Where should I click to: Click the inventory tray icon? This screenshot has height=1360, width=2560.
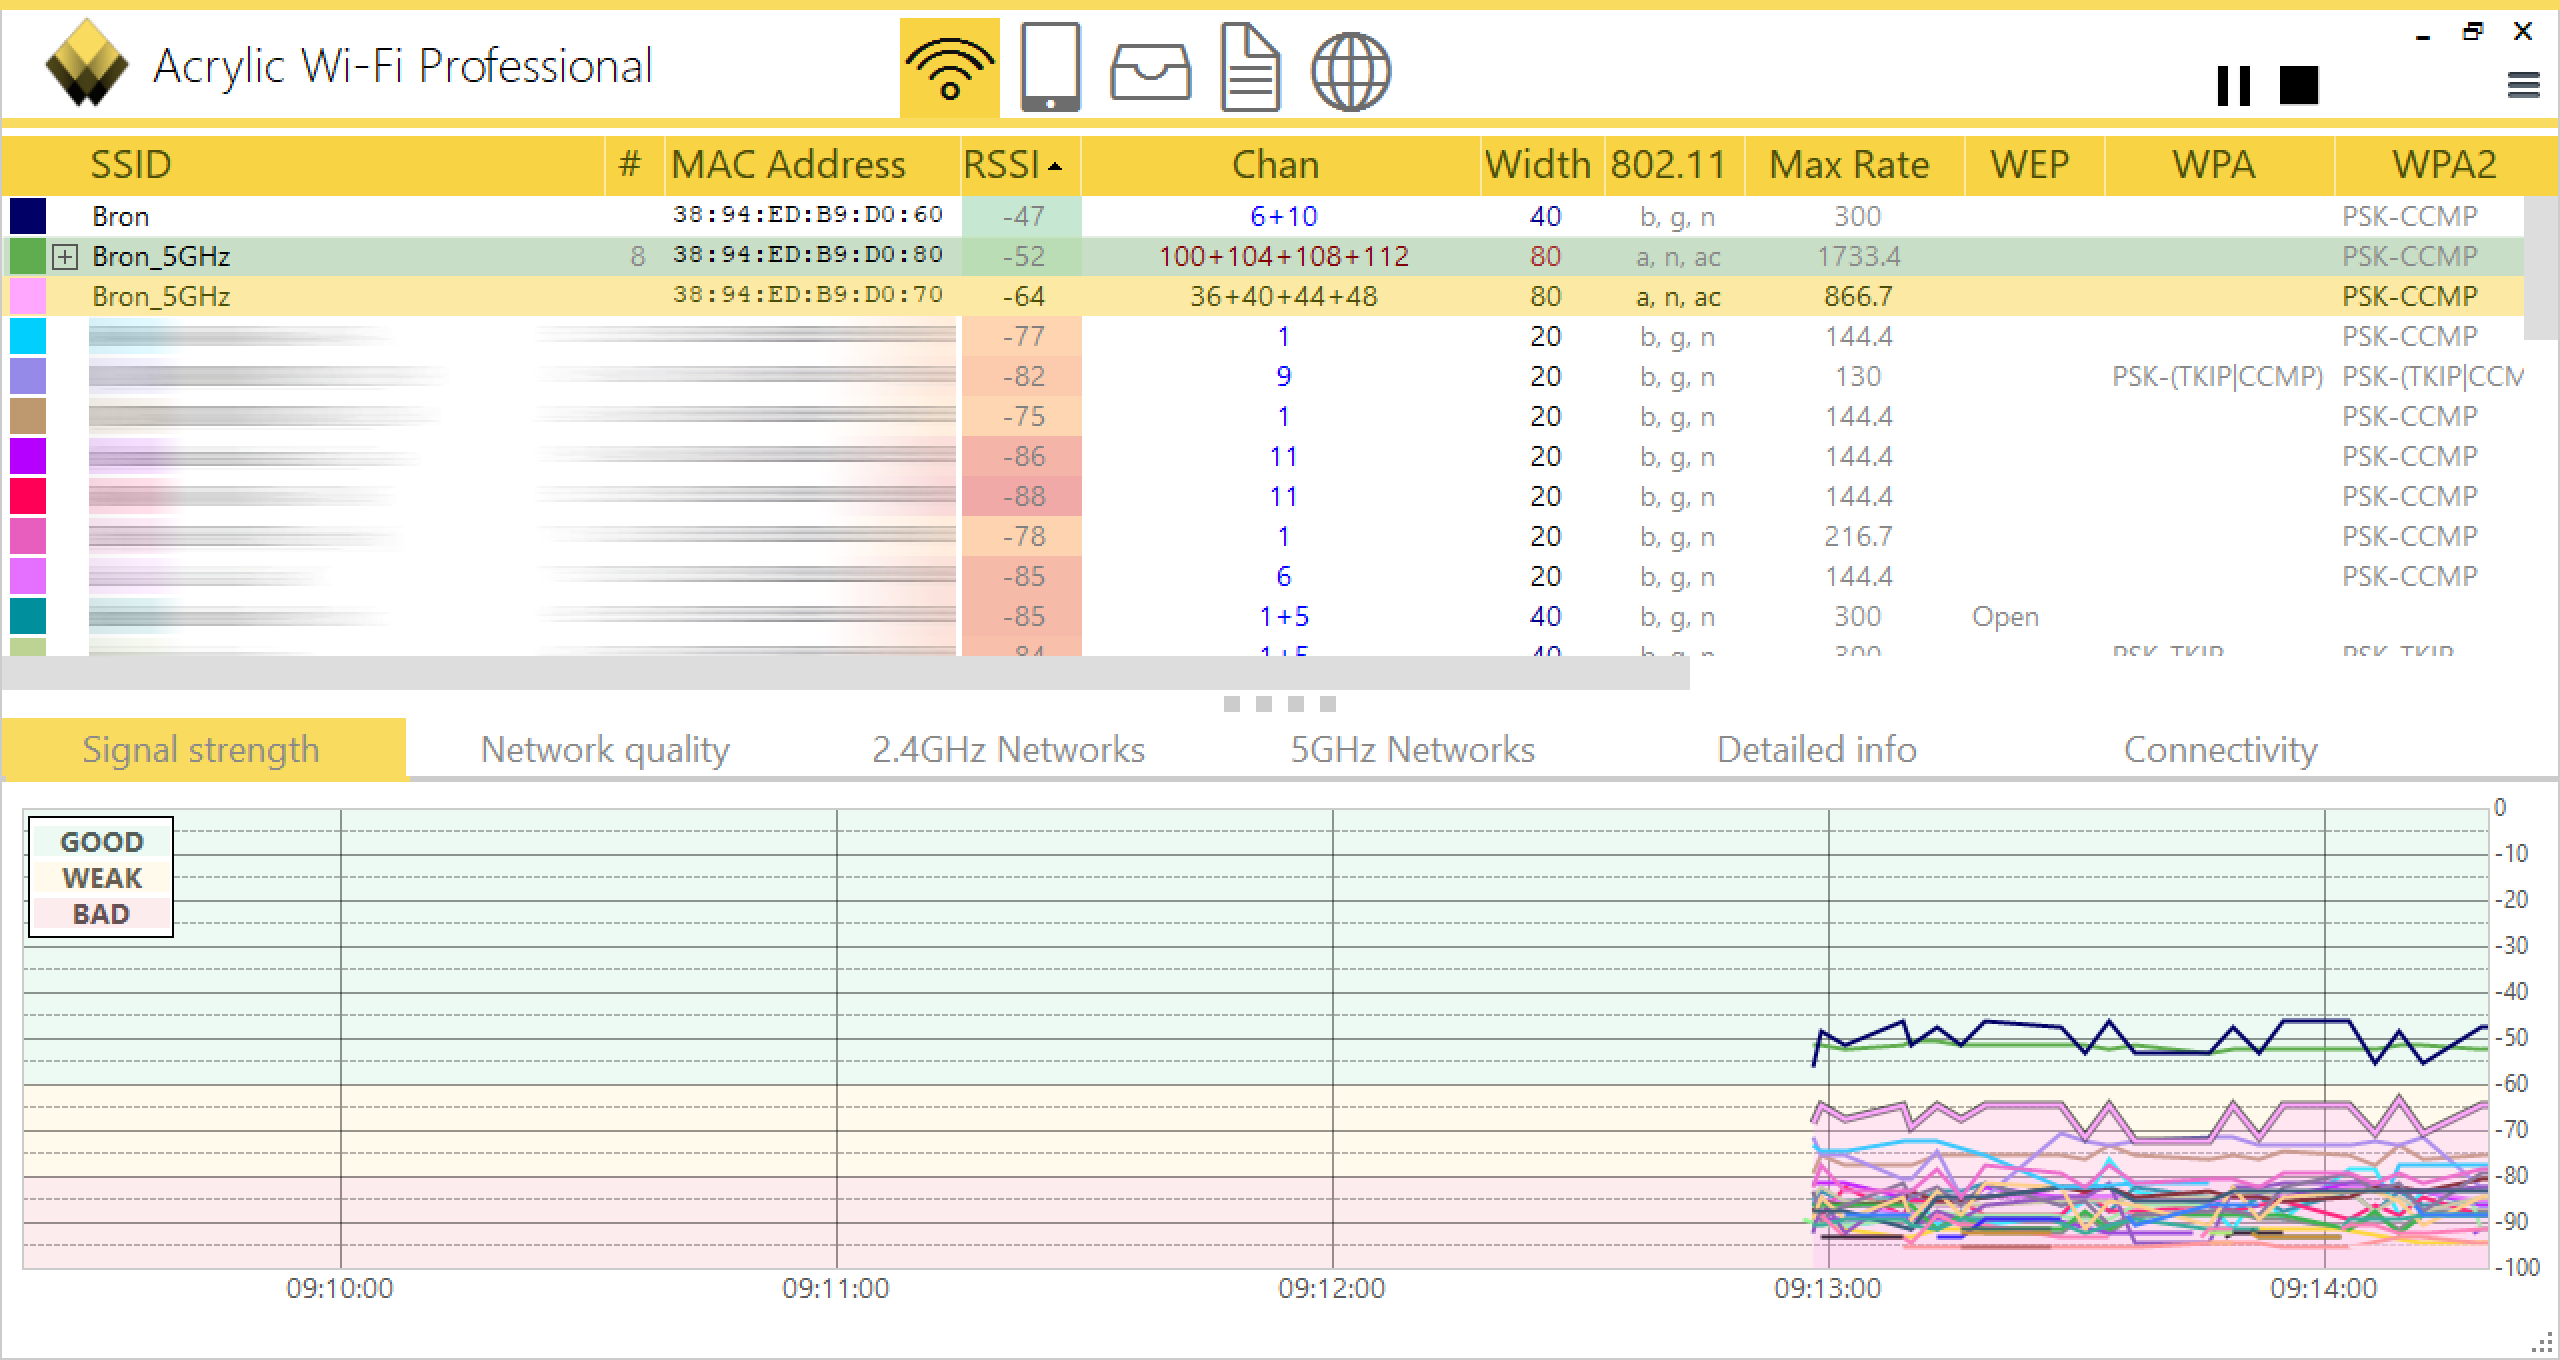(x=1150, y=72)
